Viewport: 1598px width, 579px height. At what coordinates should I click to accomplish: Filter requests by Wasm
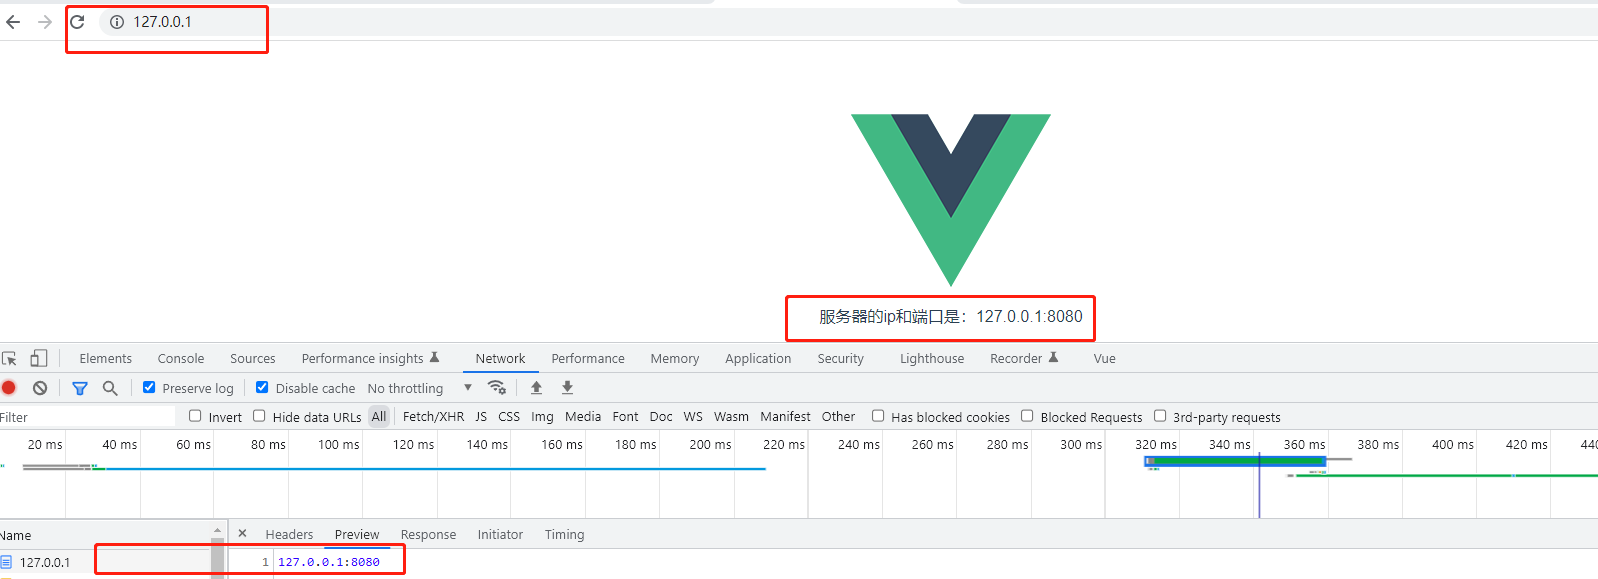click(x=731, y=417)
